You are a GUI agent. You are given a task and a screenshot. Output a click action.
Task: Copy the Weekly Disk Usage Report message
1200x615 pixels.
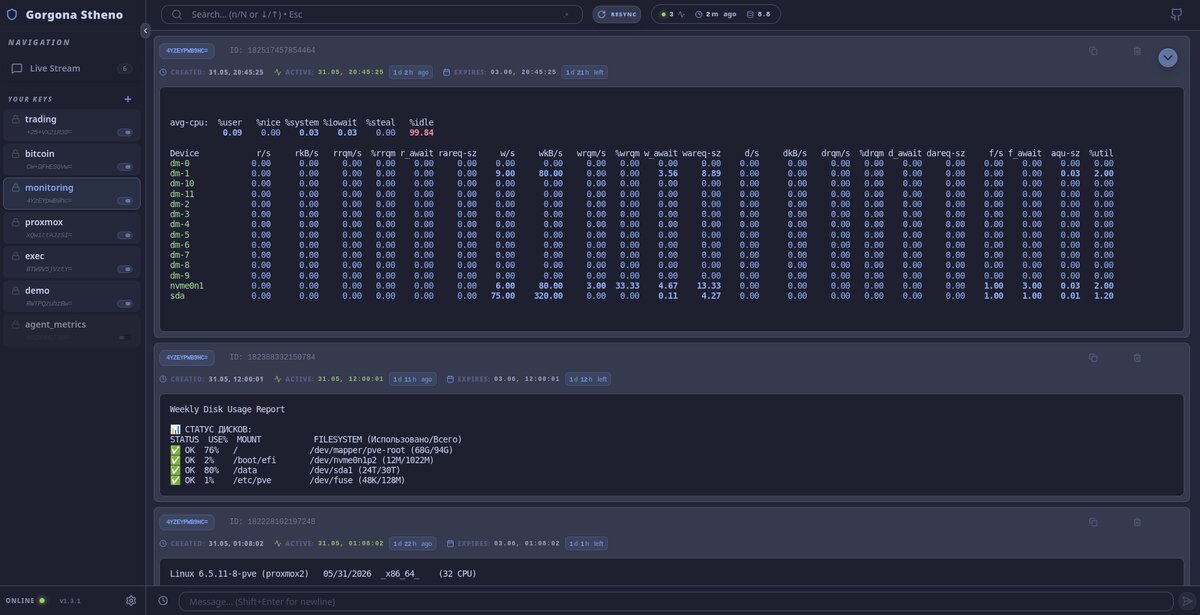click(x=1093, y=357)
